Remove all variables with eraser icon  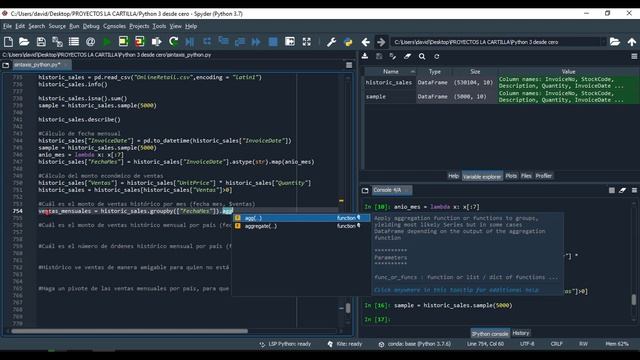[407, 56]
